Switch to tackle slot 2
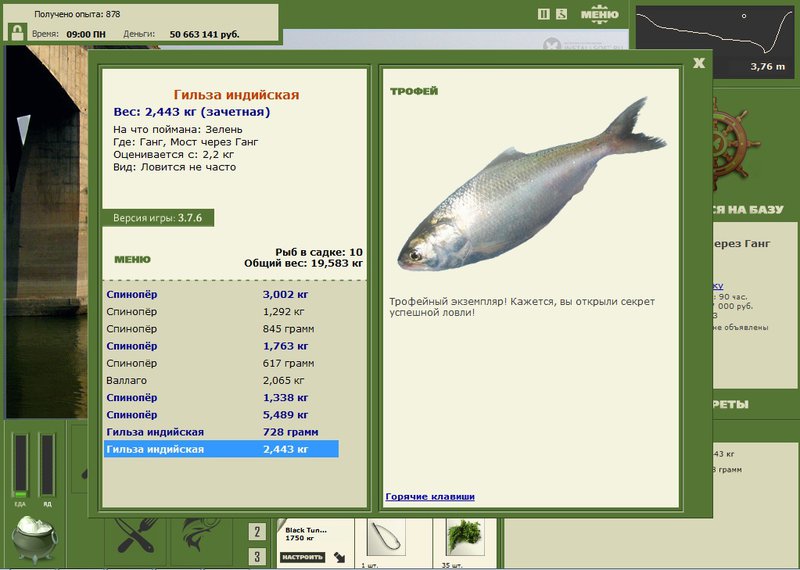 (x=257, y=532)
